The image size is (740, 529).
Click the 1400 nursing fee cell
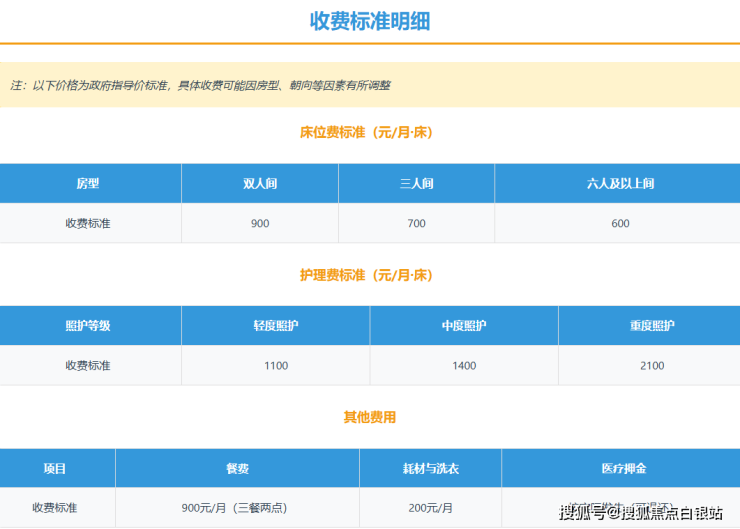click(x=464, y=366)
